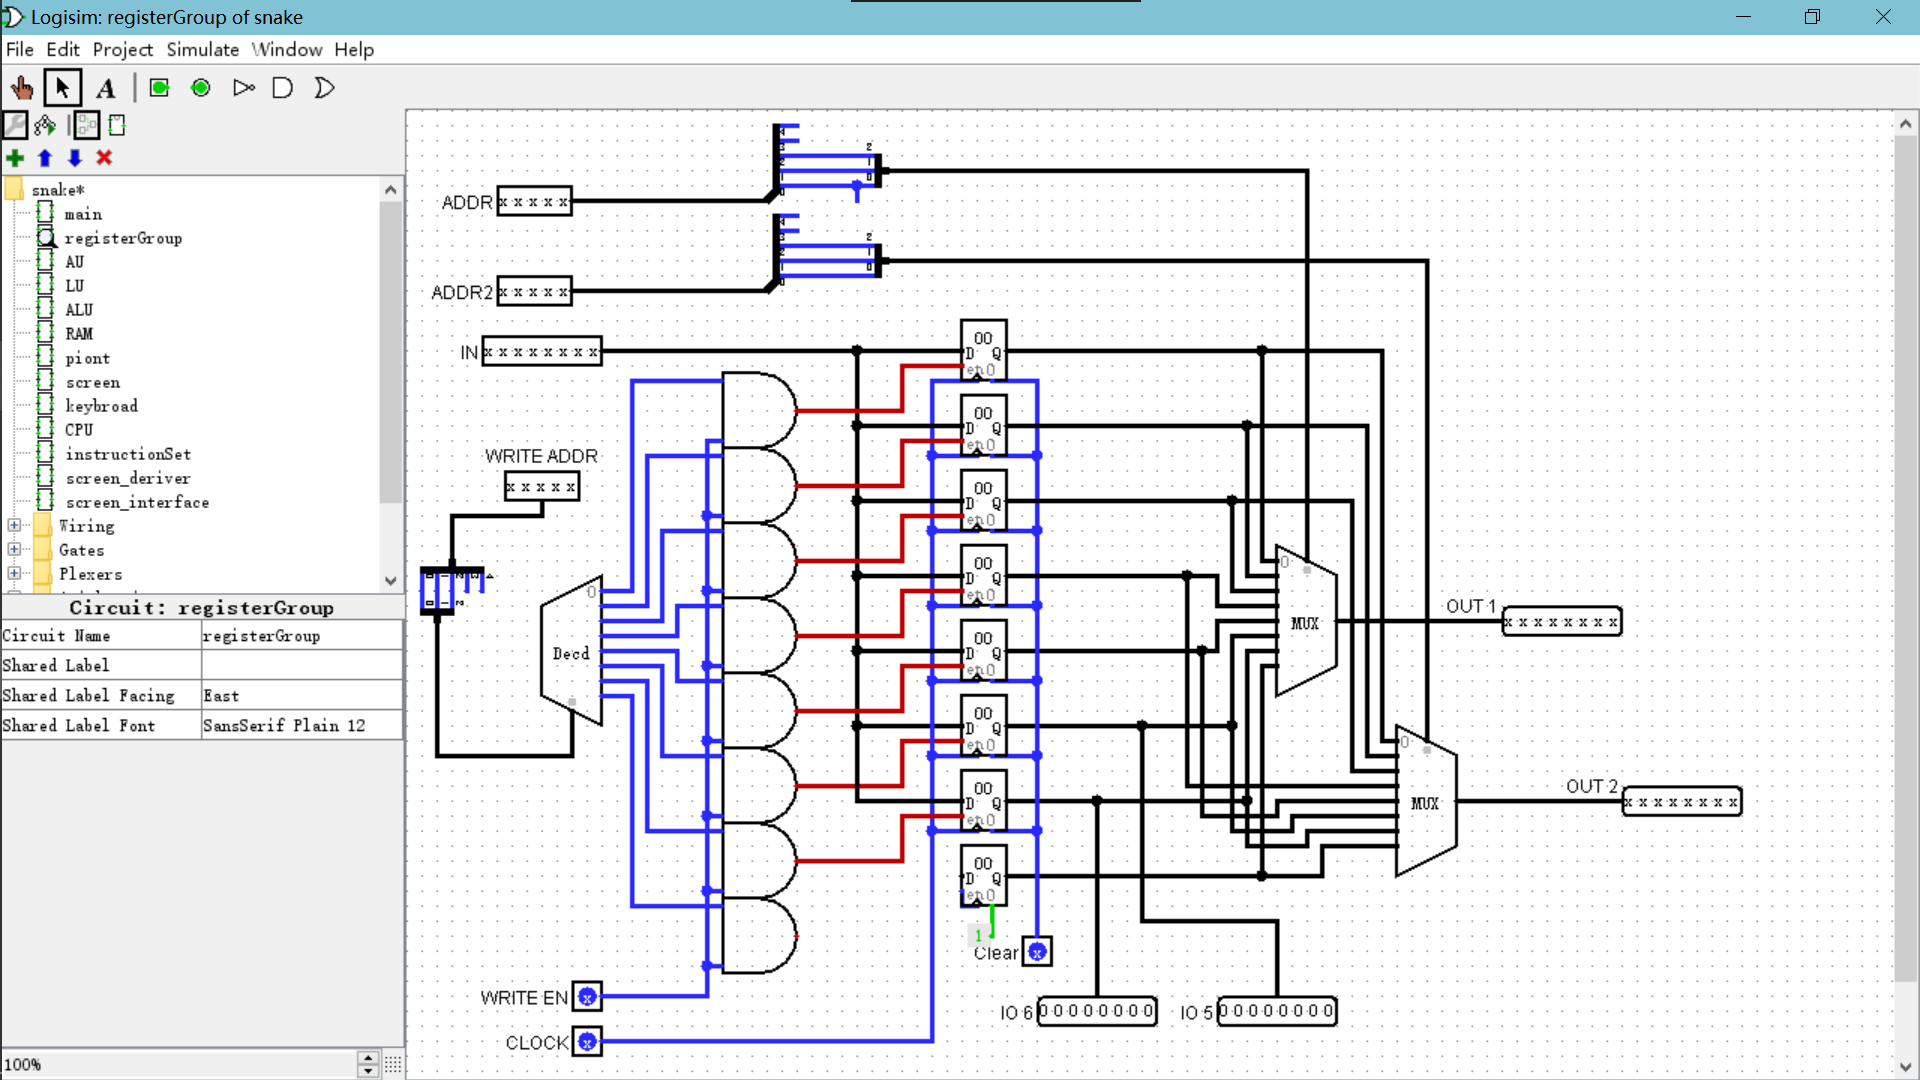Select the Decd decoder component
This screenshot has height=1080, width=1920.
(571, 651)
